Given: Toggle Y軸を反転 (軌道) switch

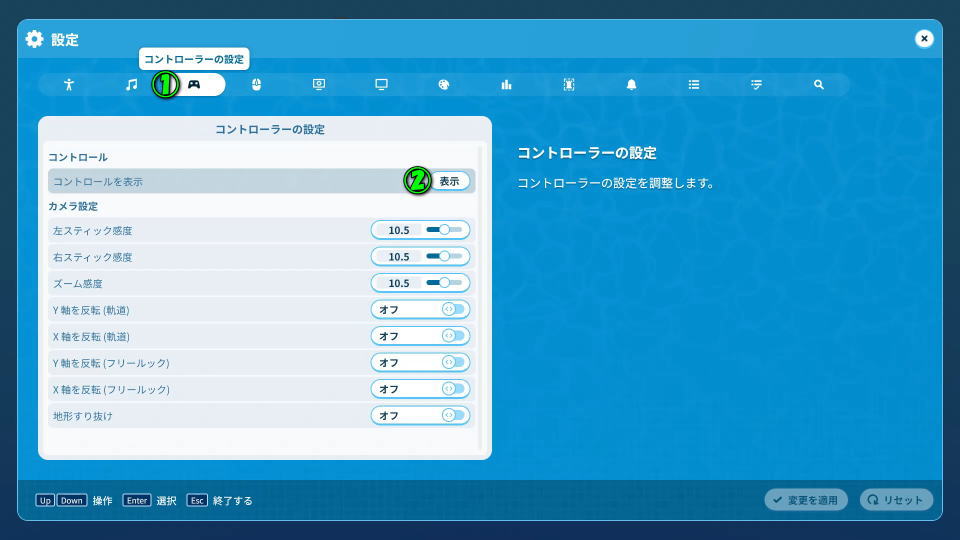Looking at the screenshot, I should click(x=454, y=310).
